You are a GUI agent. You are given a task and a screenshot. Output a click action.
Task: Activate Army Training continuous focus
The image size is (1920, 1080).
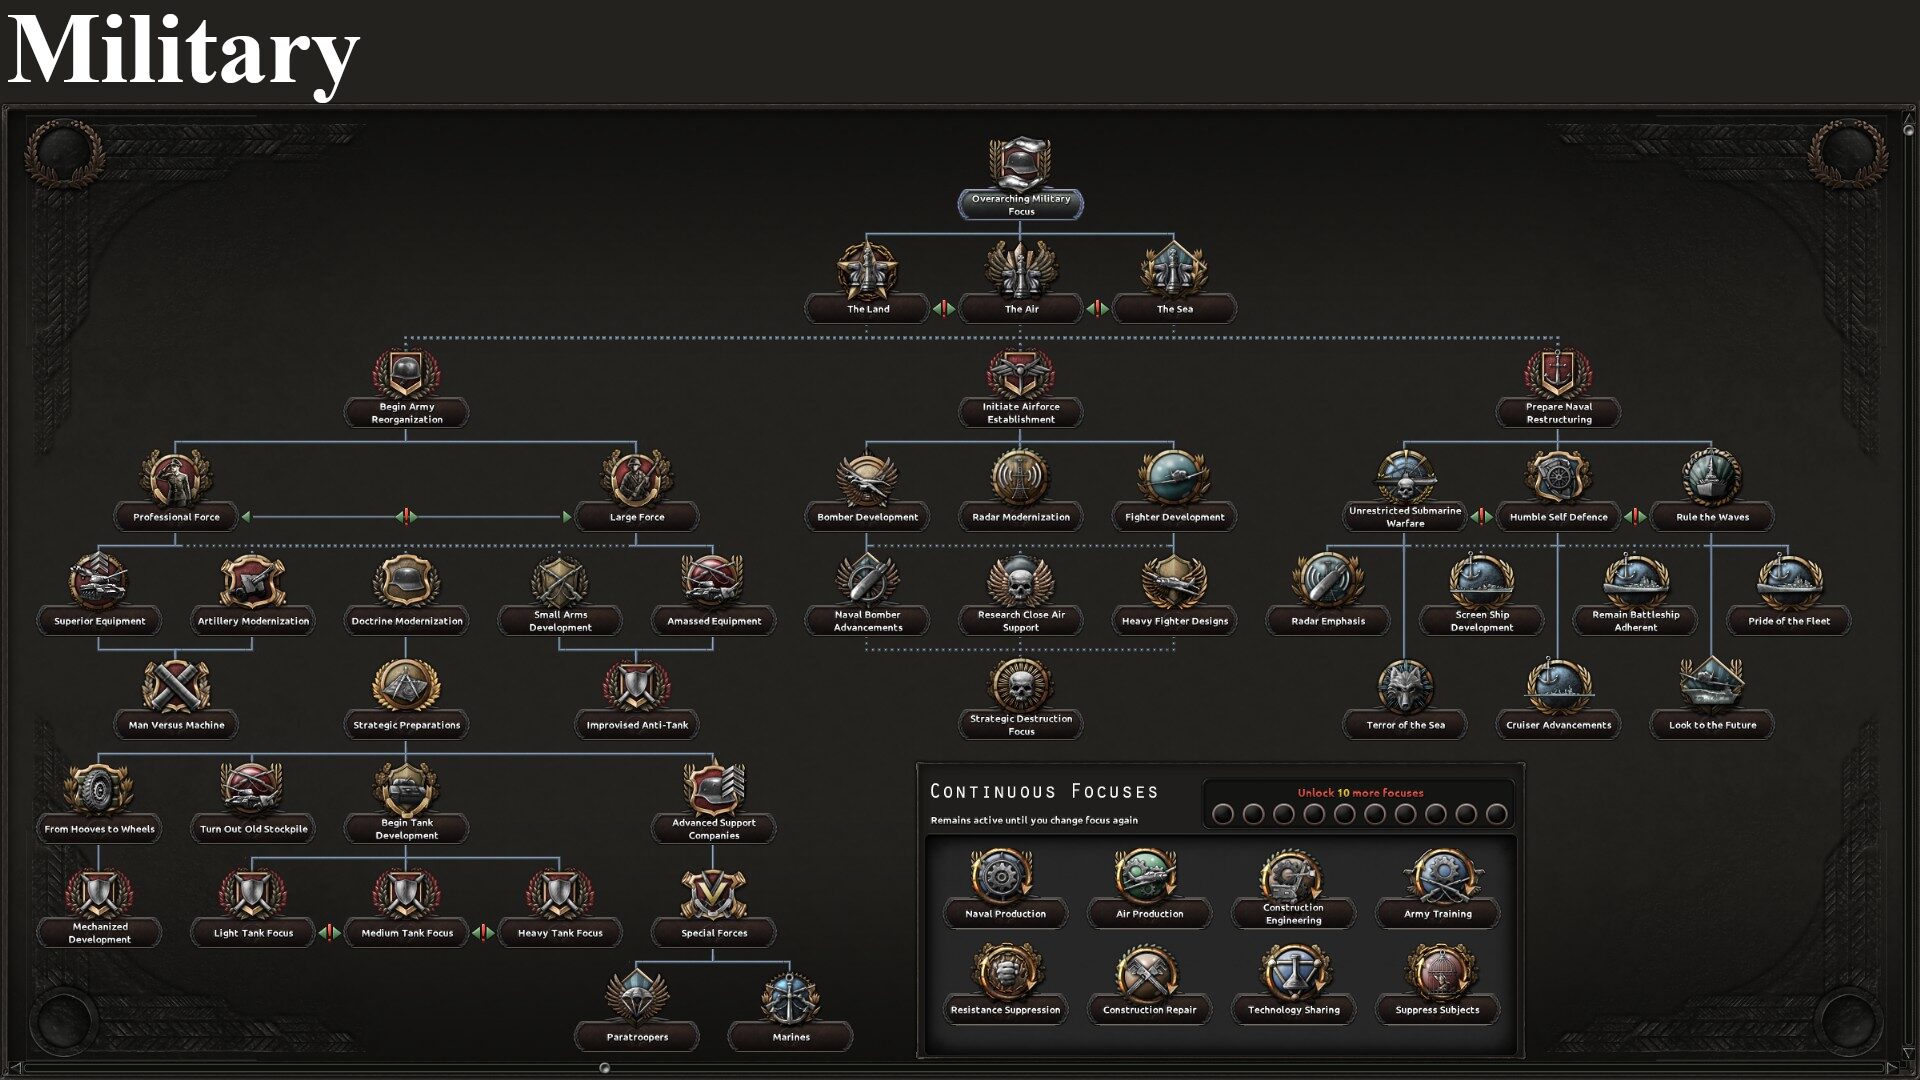tap(1437, 888)
